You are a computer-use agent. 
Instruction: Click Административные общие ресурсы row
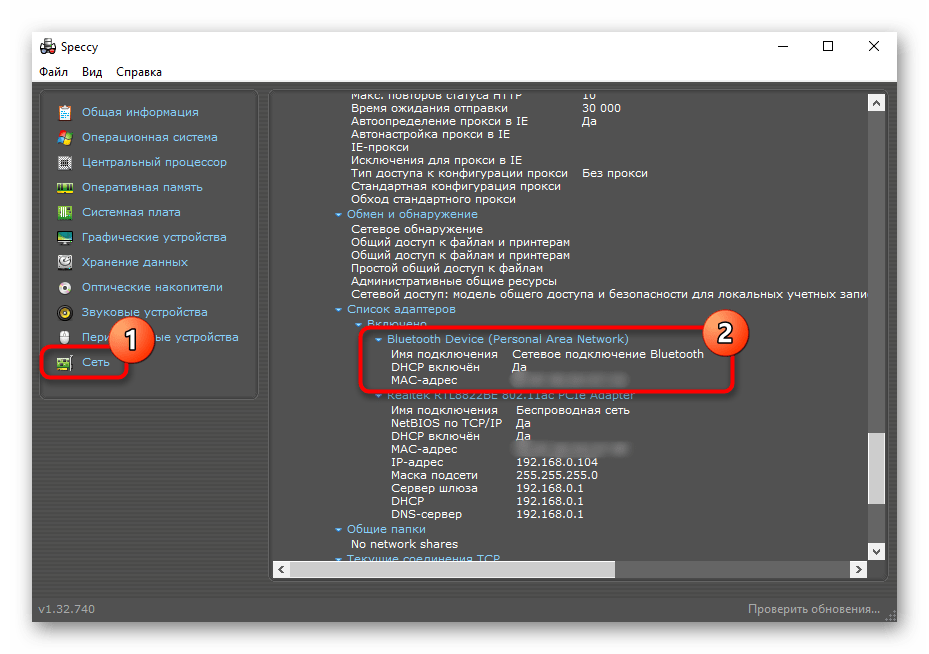[x=454, y=281]
